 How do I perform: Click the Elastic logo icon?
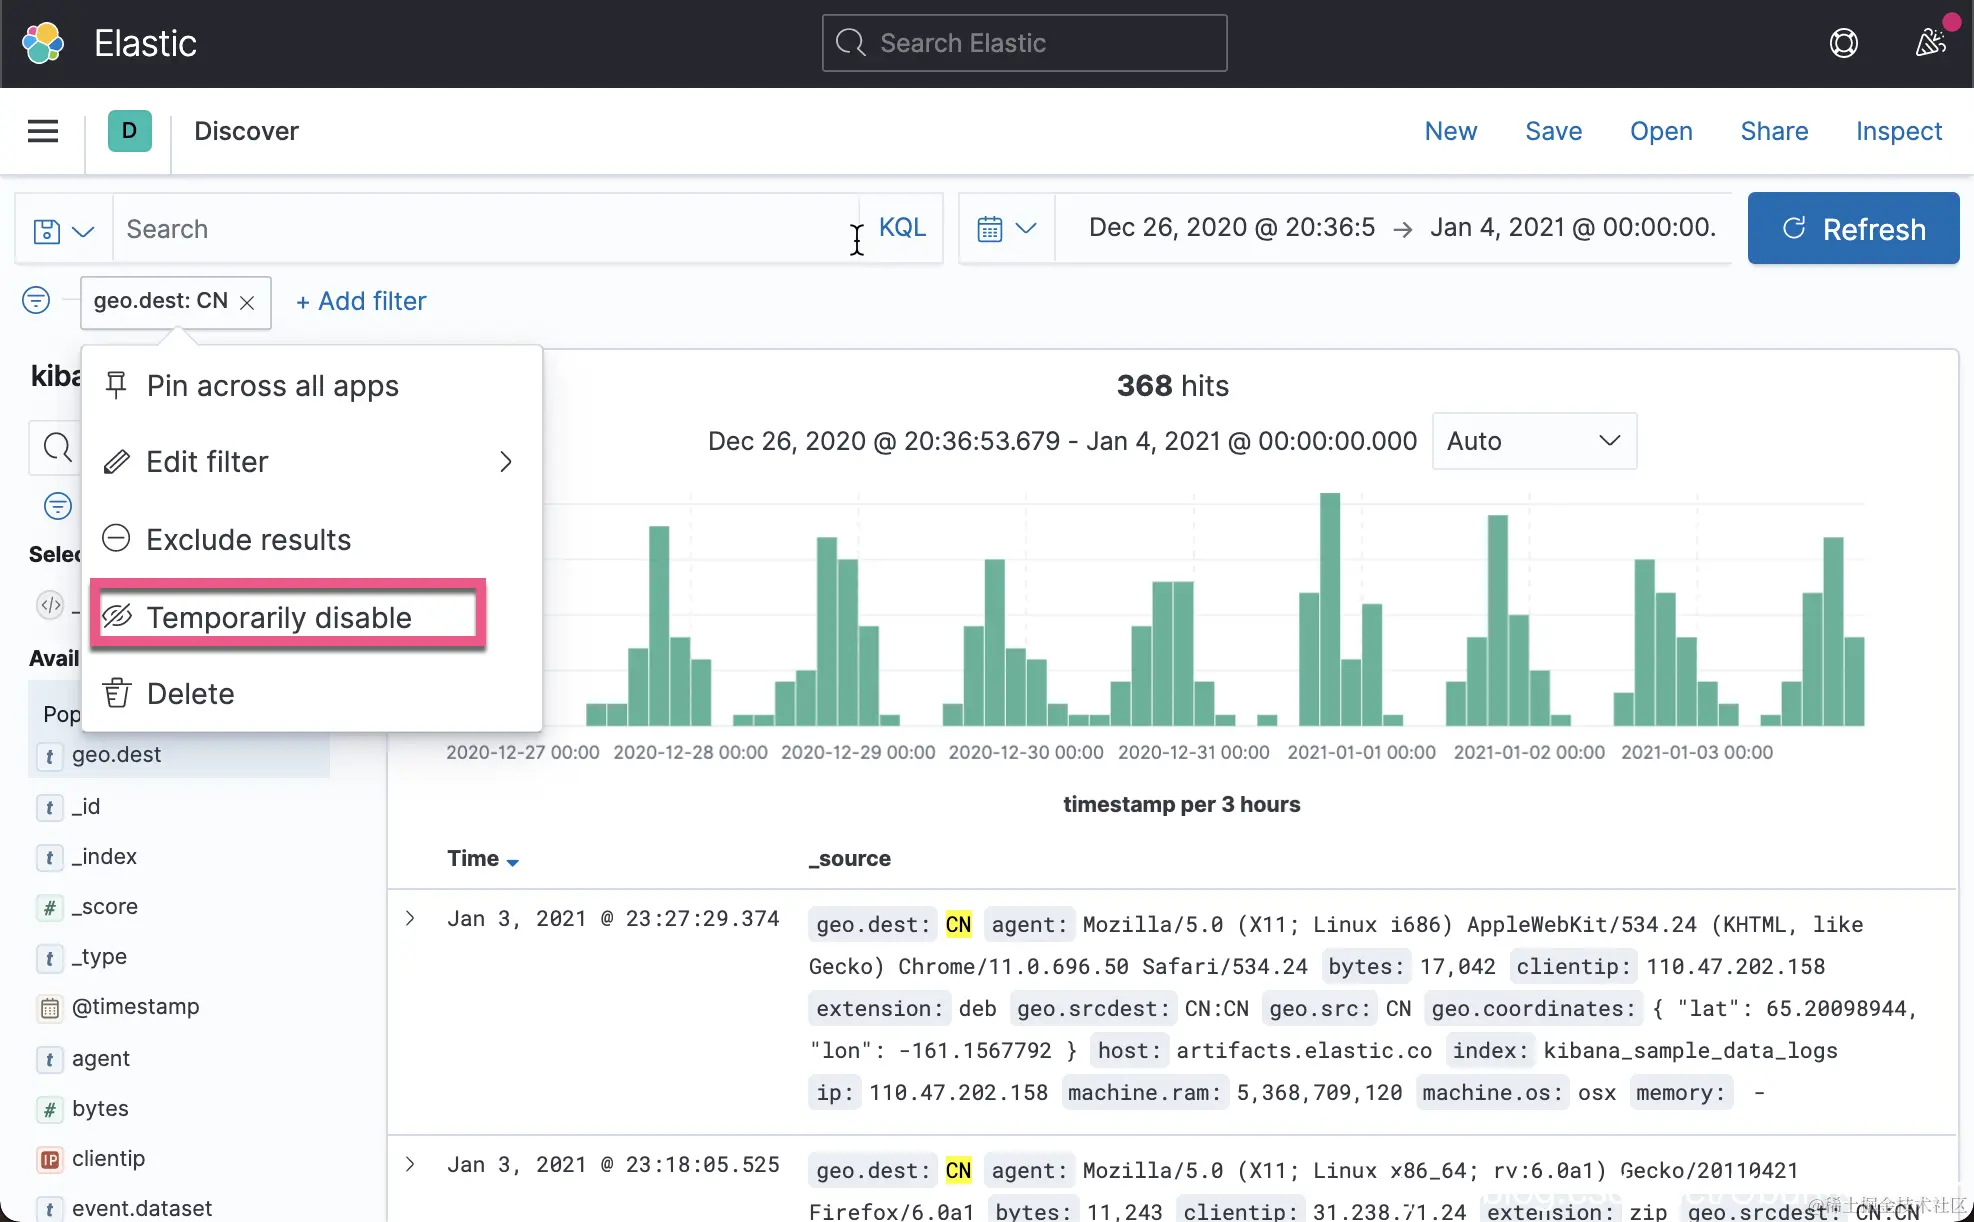pyautogui.click(x=43, y=43)
